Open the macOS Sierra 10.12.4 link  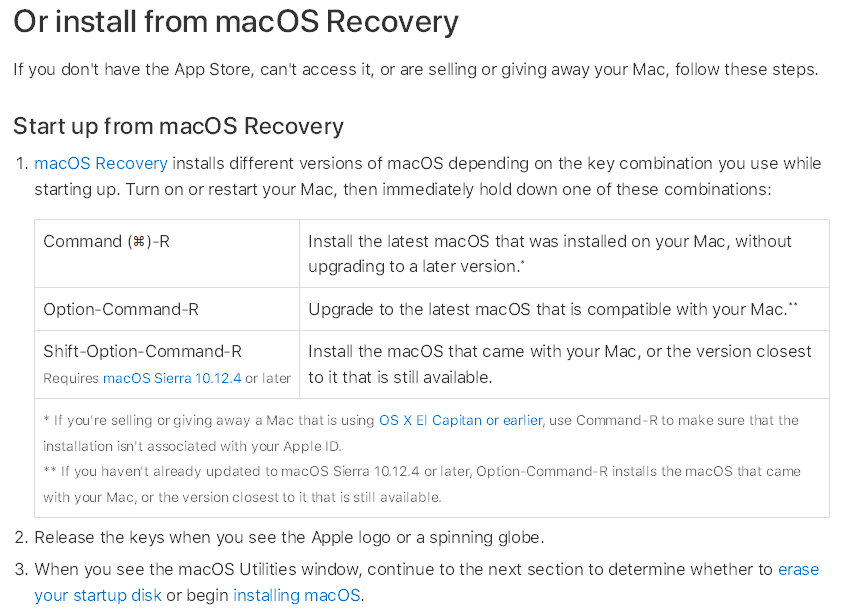[172, 378]
